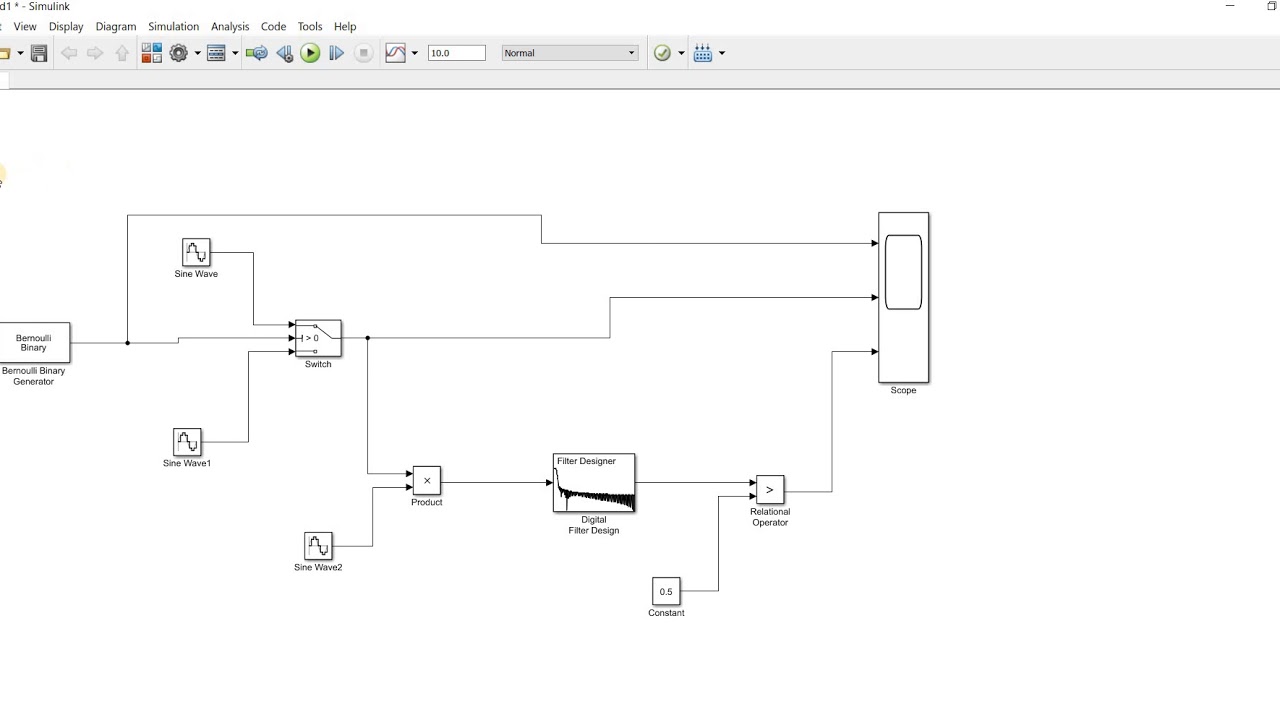Screen dimensions: 1280x720
Task: Select the Switch block
Action: (x=318, y=338)
